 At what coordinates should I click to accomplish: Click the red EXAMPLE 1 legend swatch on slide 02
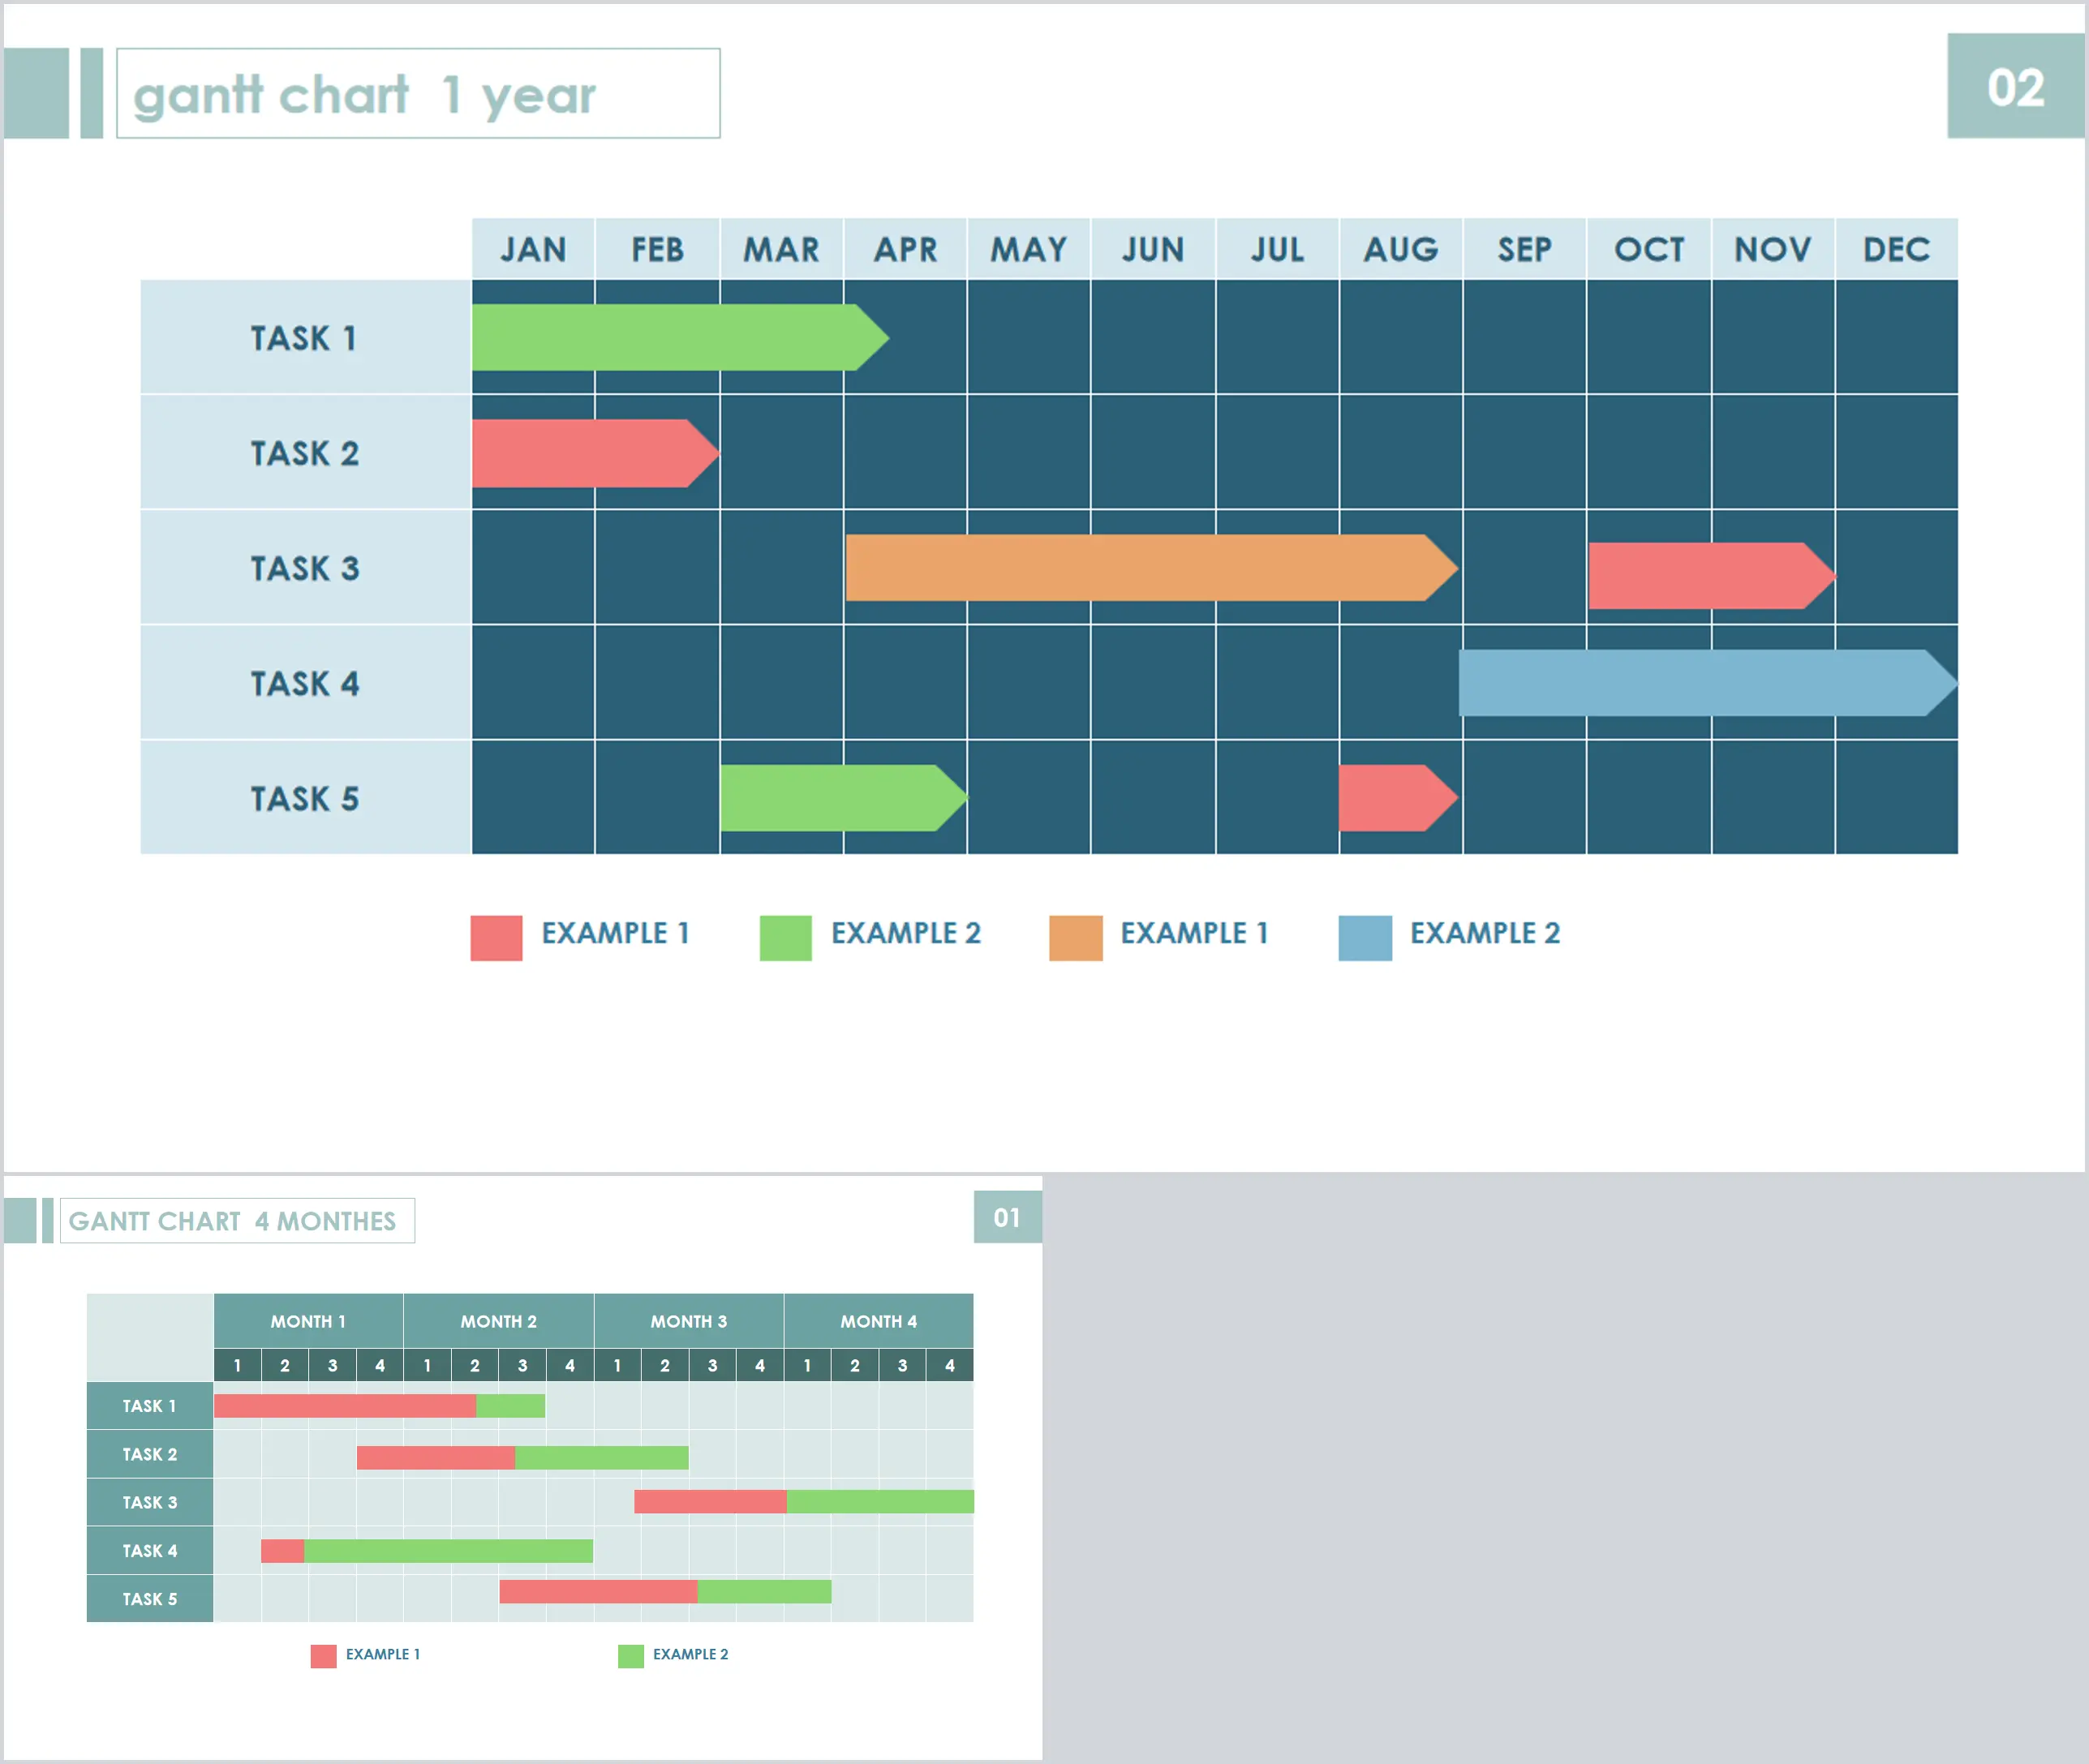[496, 937]
